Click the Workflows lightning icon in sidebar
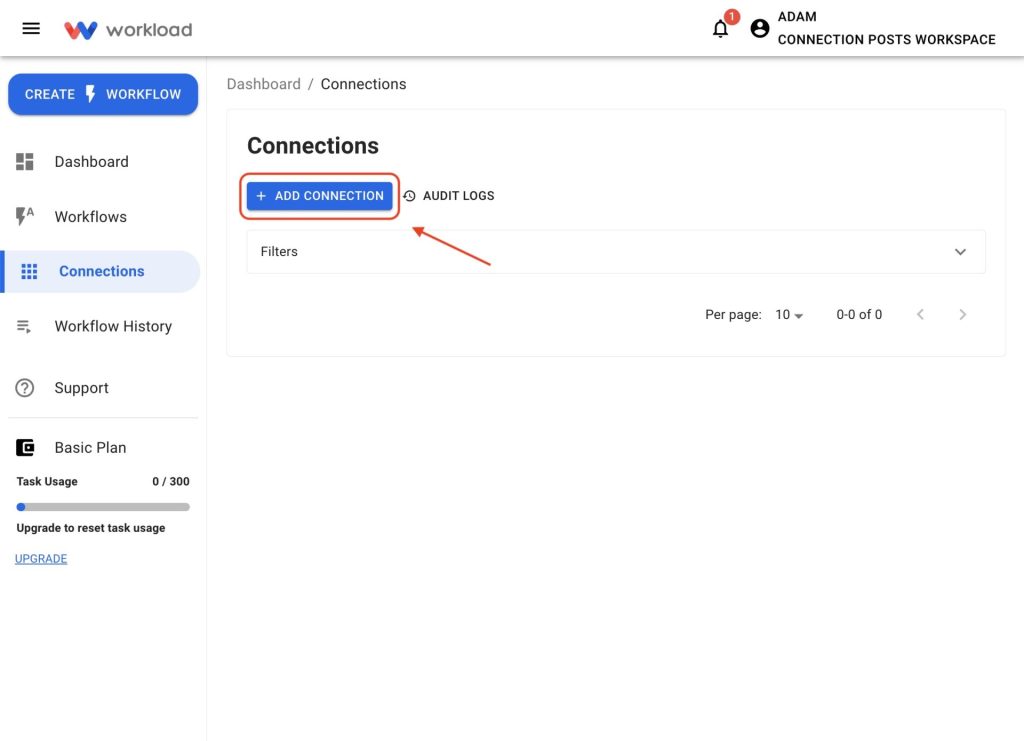1024x741 pixels. (25, 216)
